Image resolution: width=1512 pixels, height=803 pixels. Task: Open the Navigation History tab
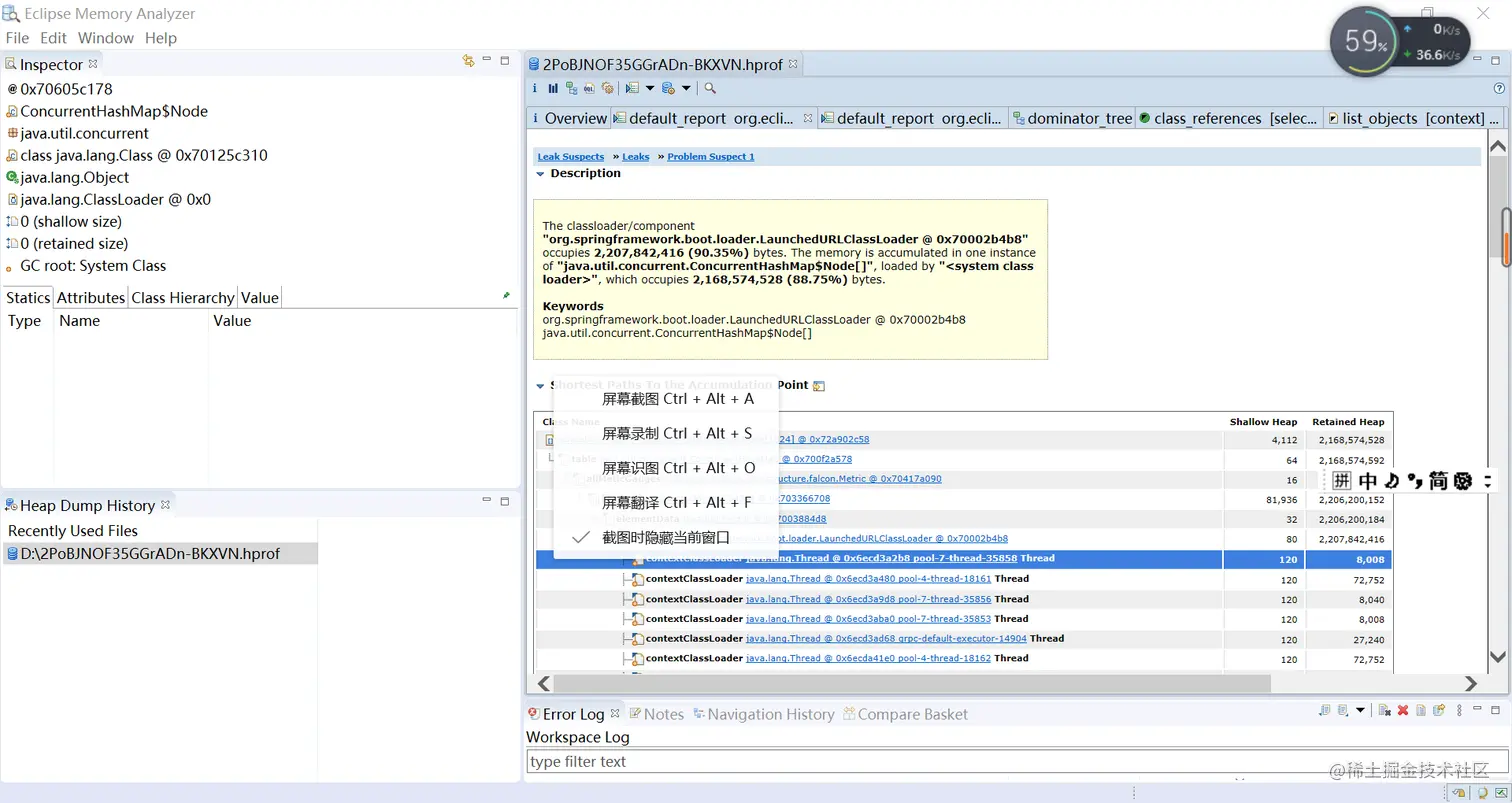tap(762, 714)
